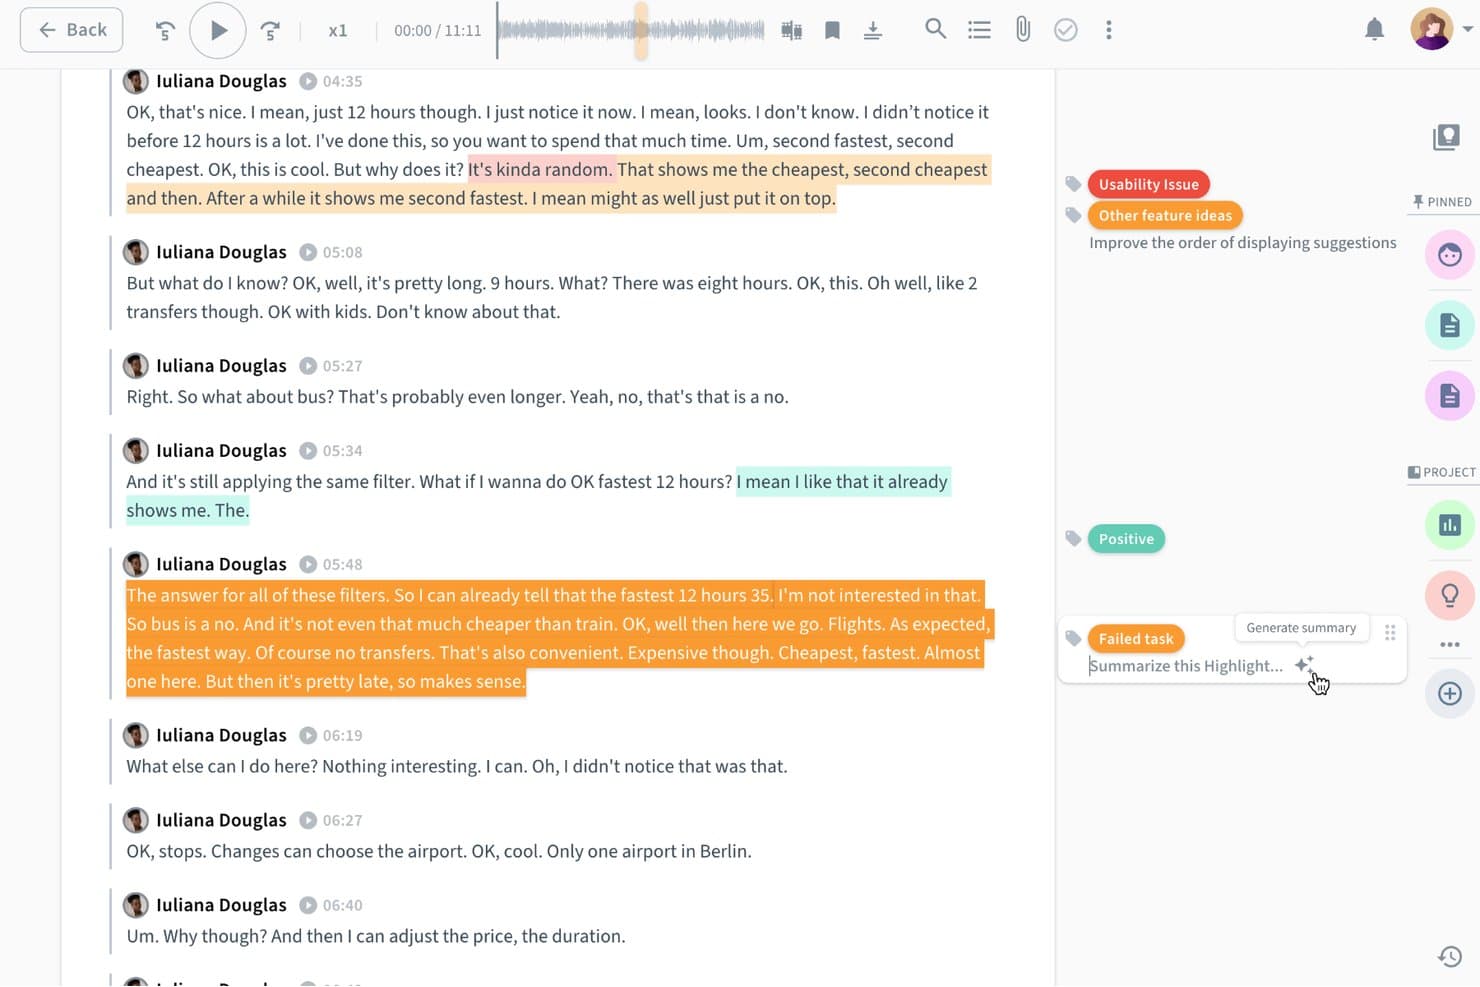
Task: Skip forward 5 seconds in the recording
Action: (x=270, y=31)
